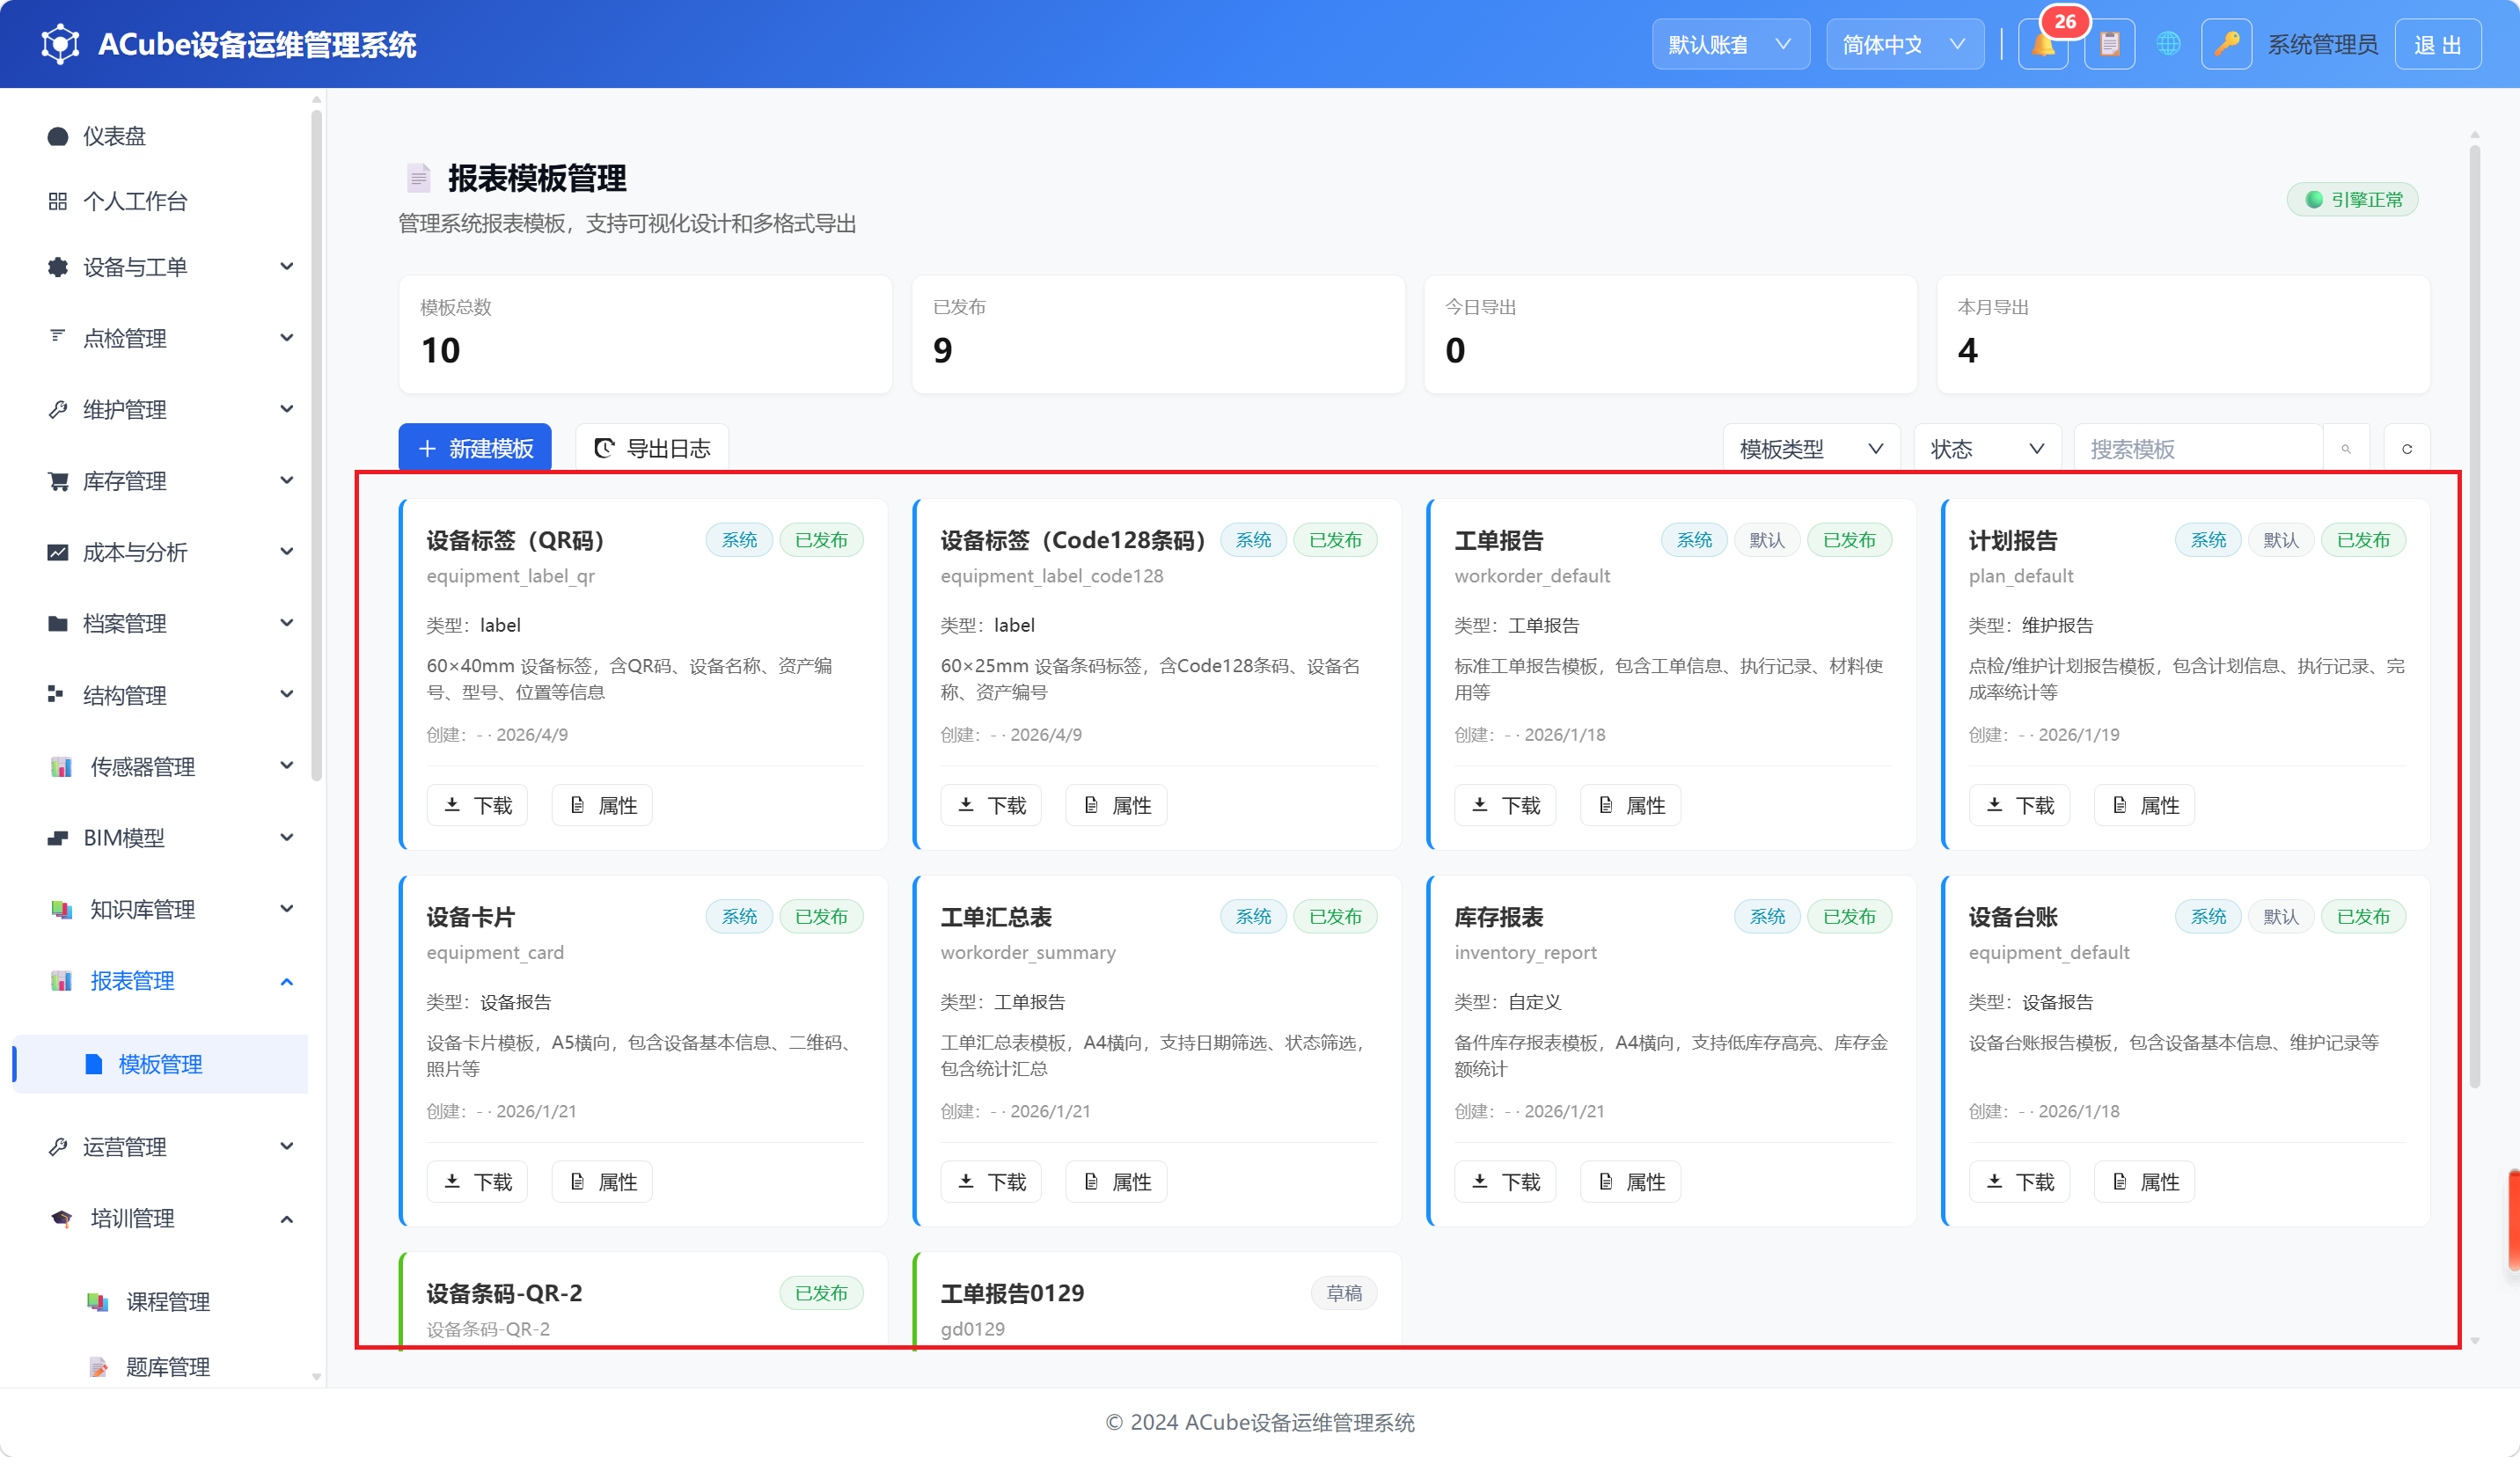Click into the 搜索模板 search field
Image resolution: width=2520 pixels, height=1457 pixels.
[2198, 449]
